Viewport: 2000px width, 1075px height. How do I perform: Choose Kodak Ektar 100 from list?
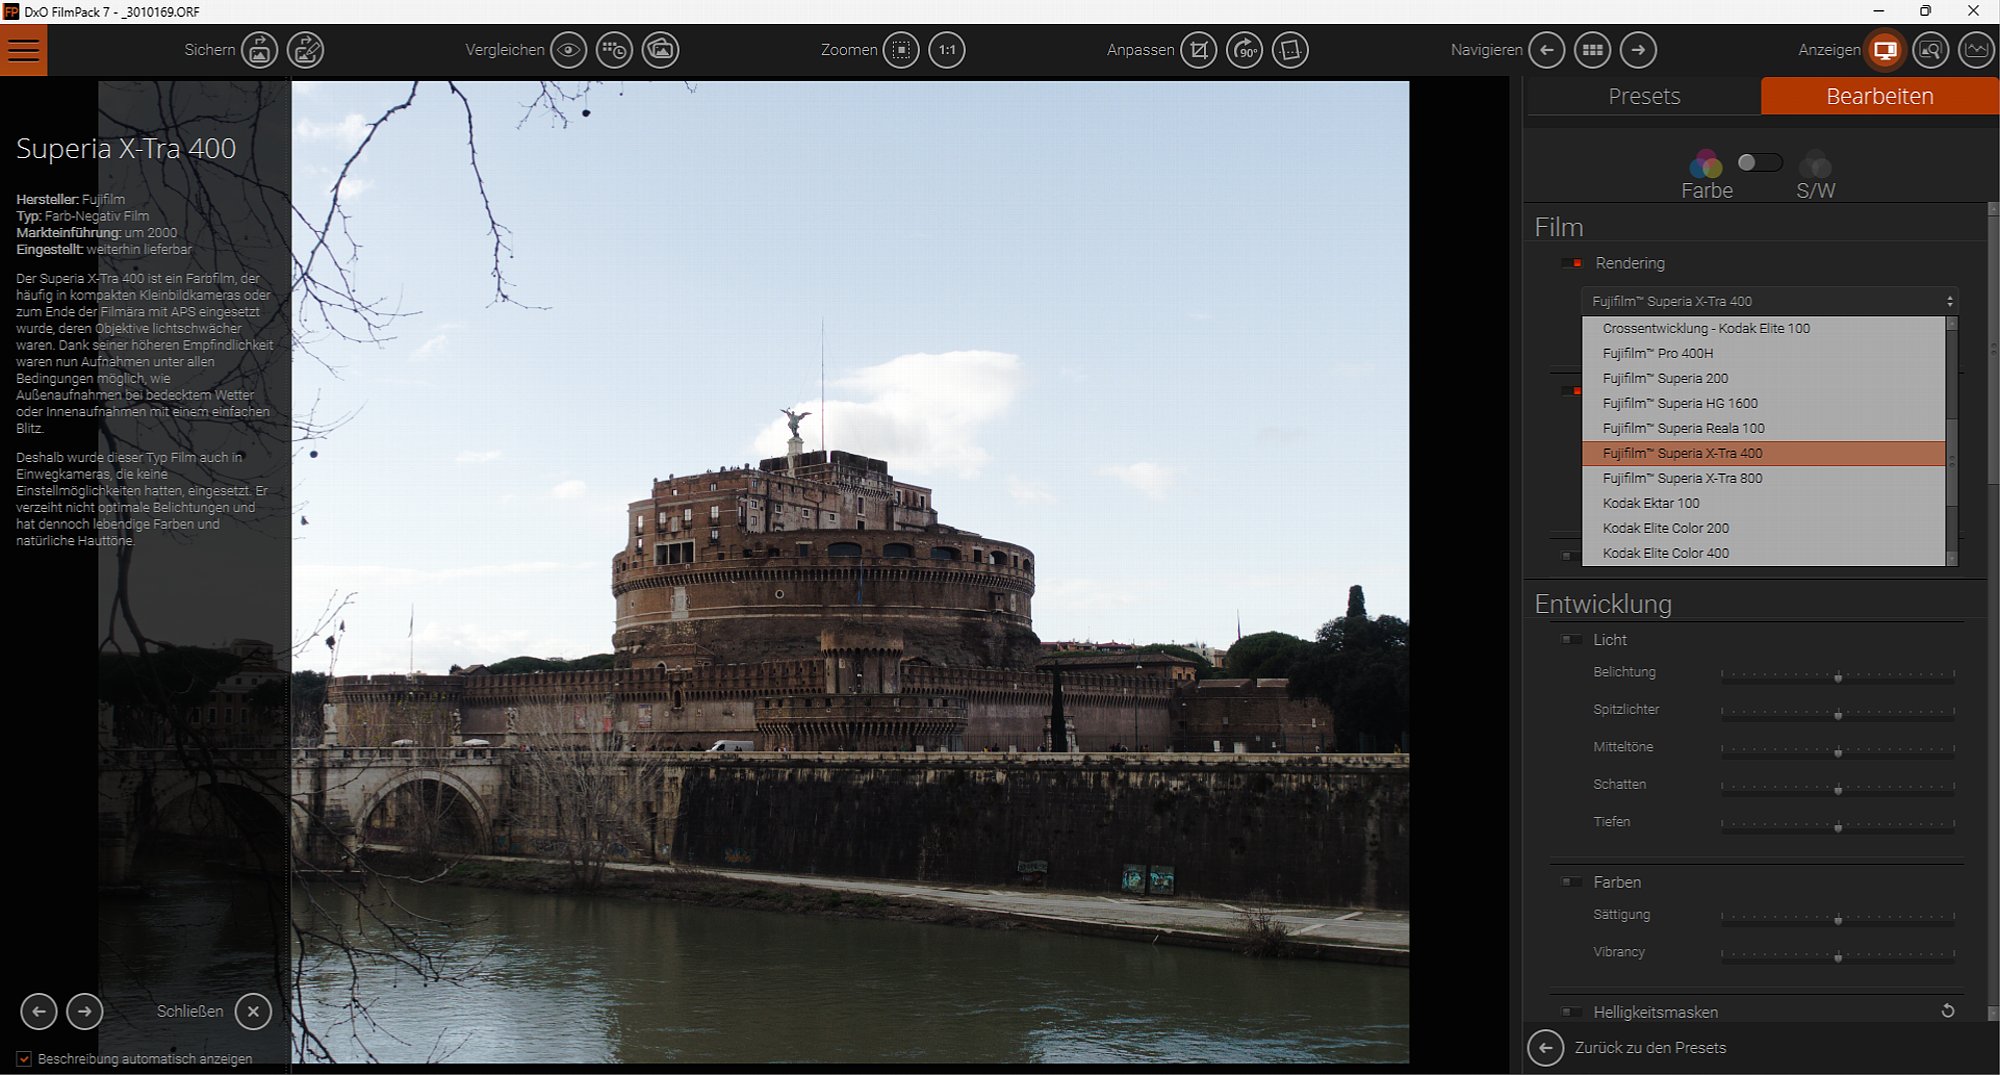click(1650, 503)
